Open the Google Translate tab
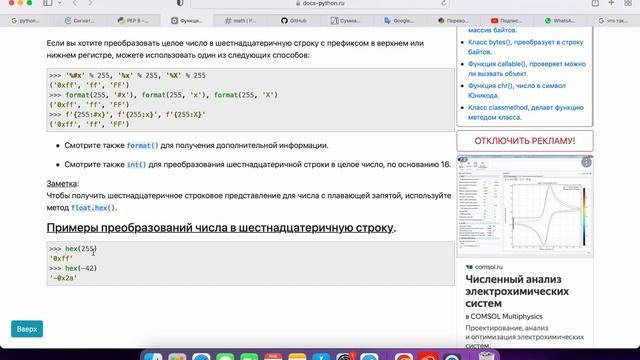640x360 pixels. click(399, 20)
